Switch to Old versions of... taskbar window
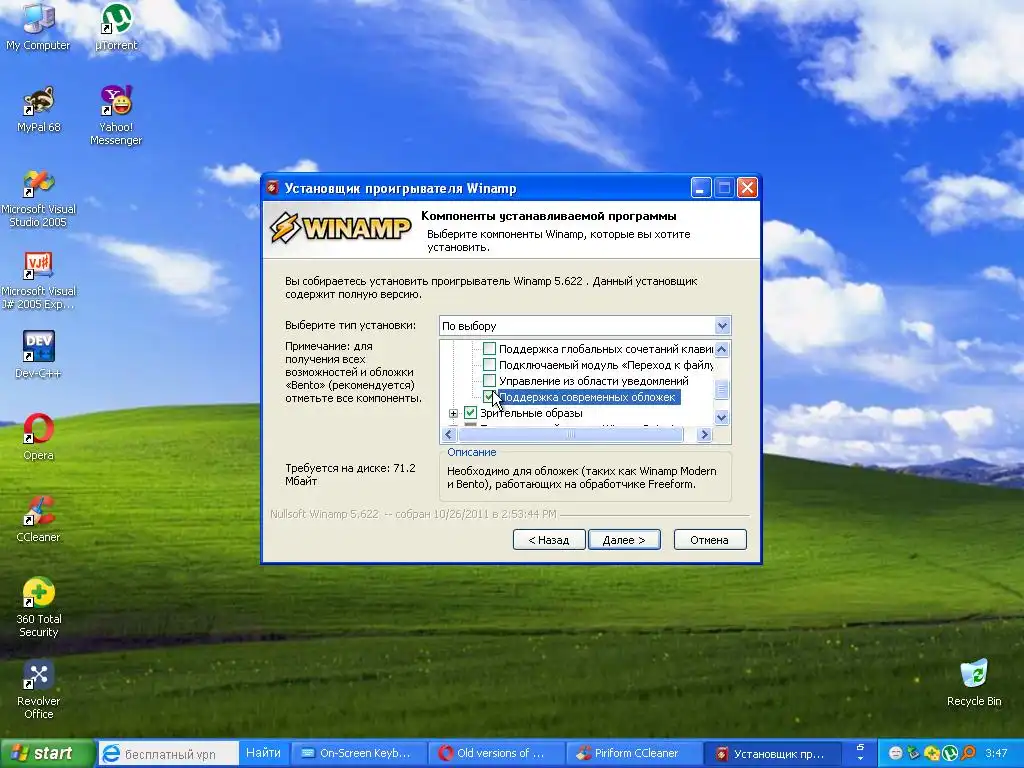This screenshot has height=768, width=1024. [x=496, y=754]
